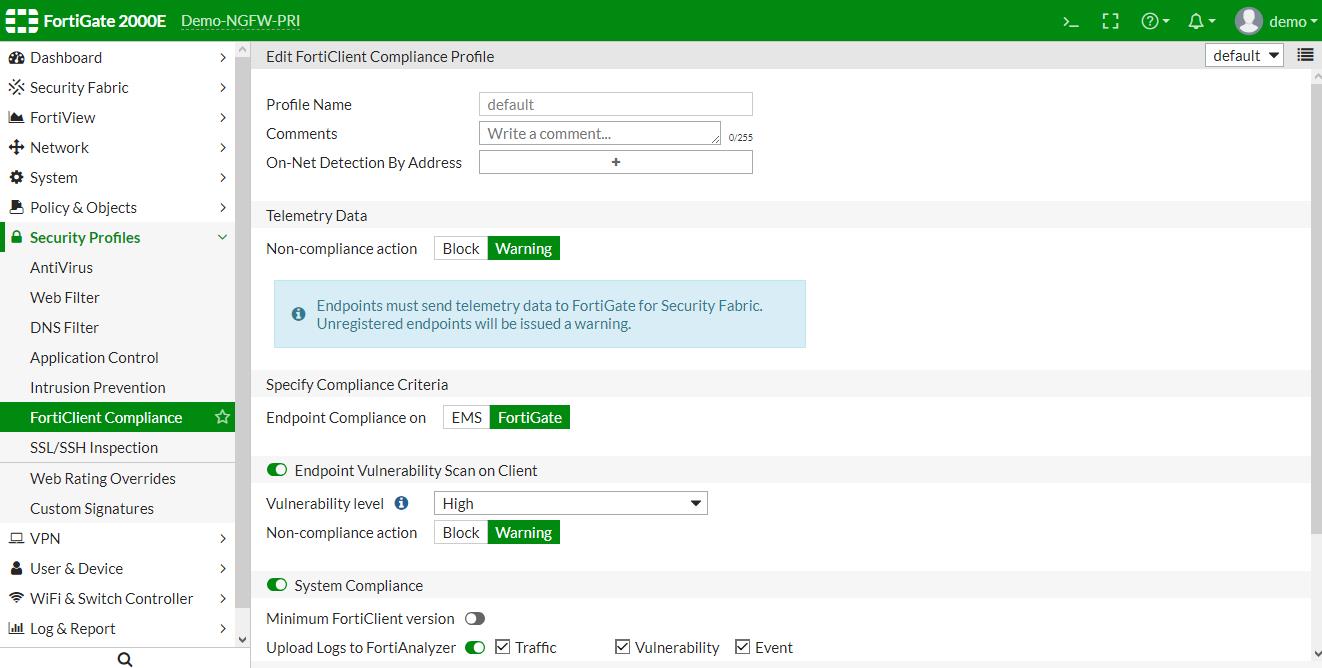This screenshot has width=1322, height=668.
Task: Click the WiFi & Switch Controller icon
Action: pyautogui.click(x=16, y=599)
